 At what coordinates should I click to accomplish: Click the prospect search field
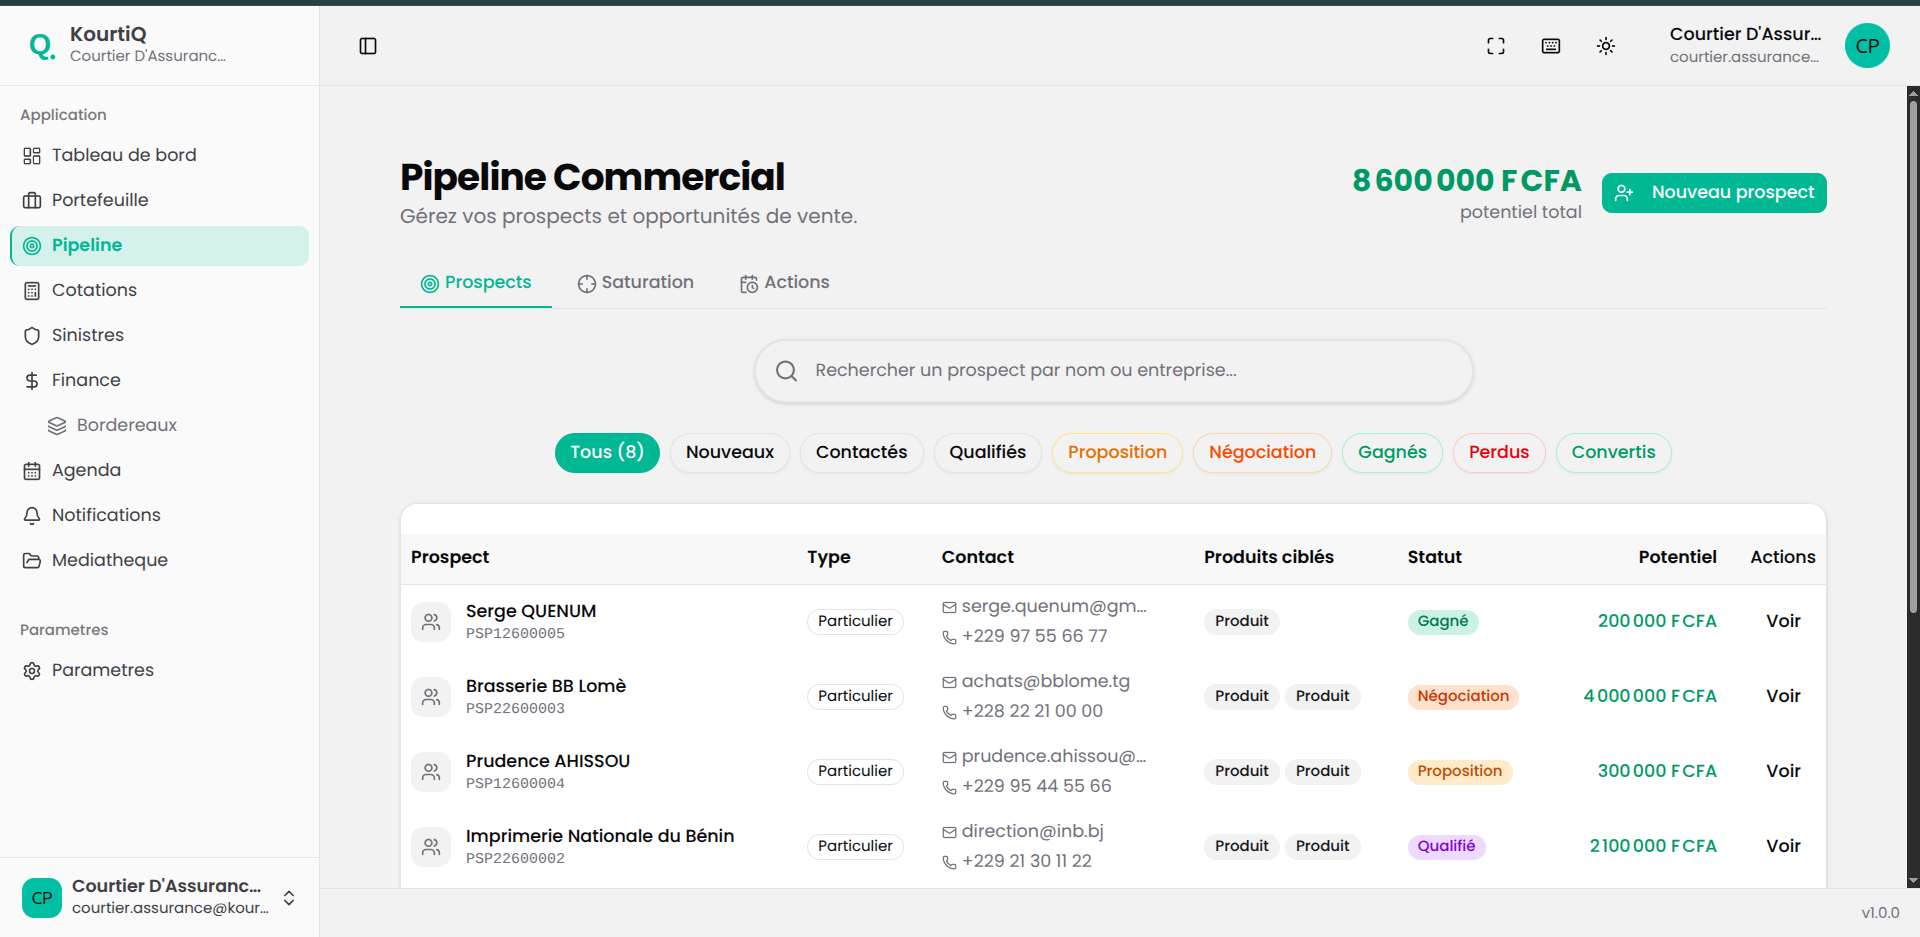click(x=1112, y=370)
